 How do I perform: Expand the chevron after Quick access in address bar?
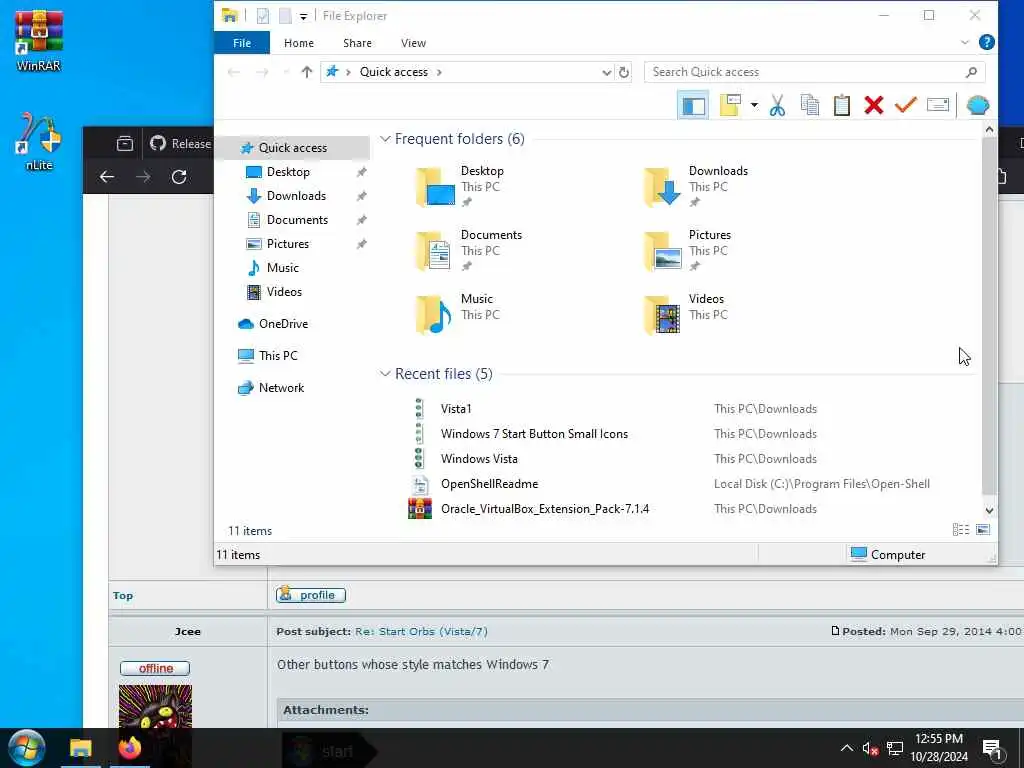click(439, 72)
